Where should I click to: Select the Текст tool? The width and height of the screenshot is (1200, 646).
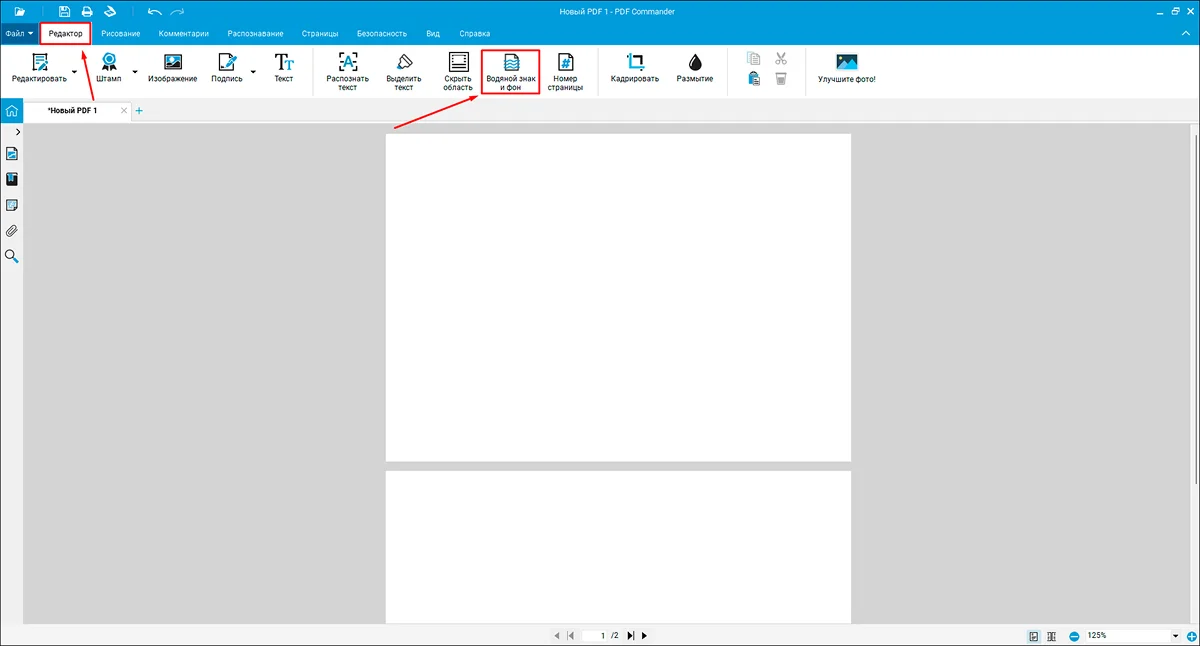284,70
